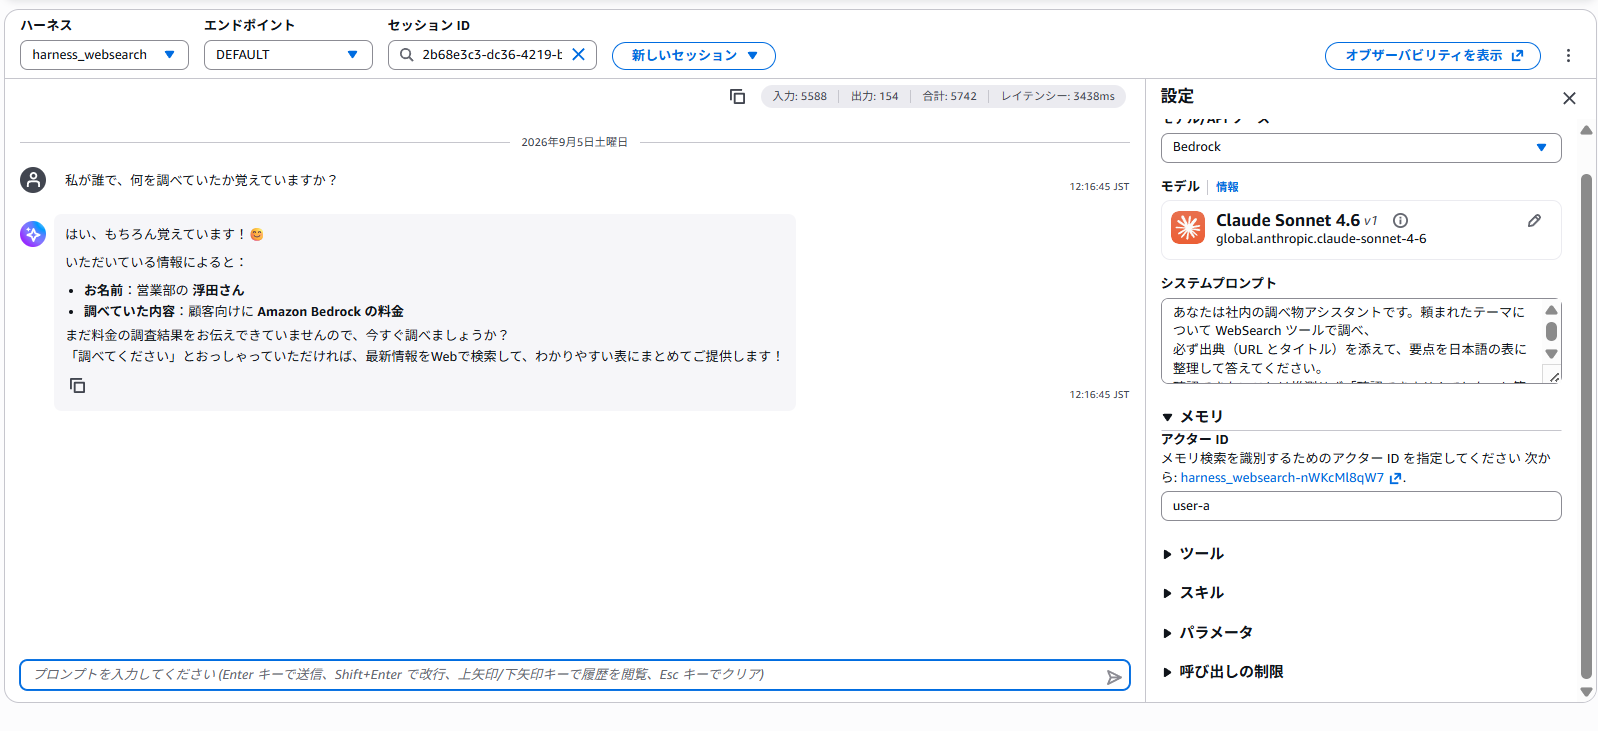
Task: Collapse the メモリ section
Action: [1192, 416]
